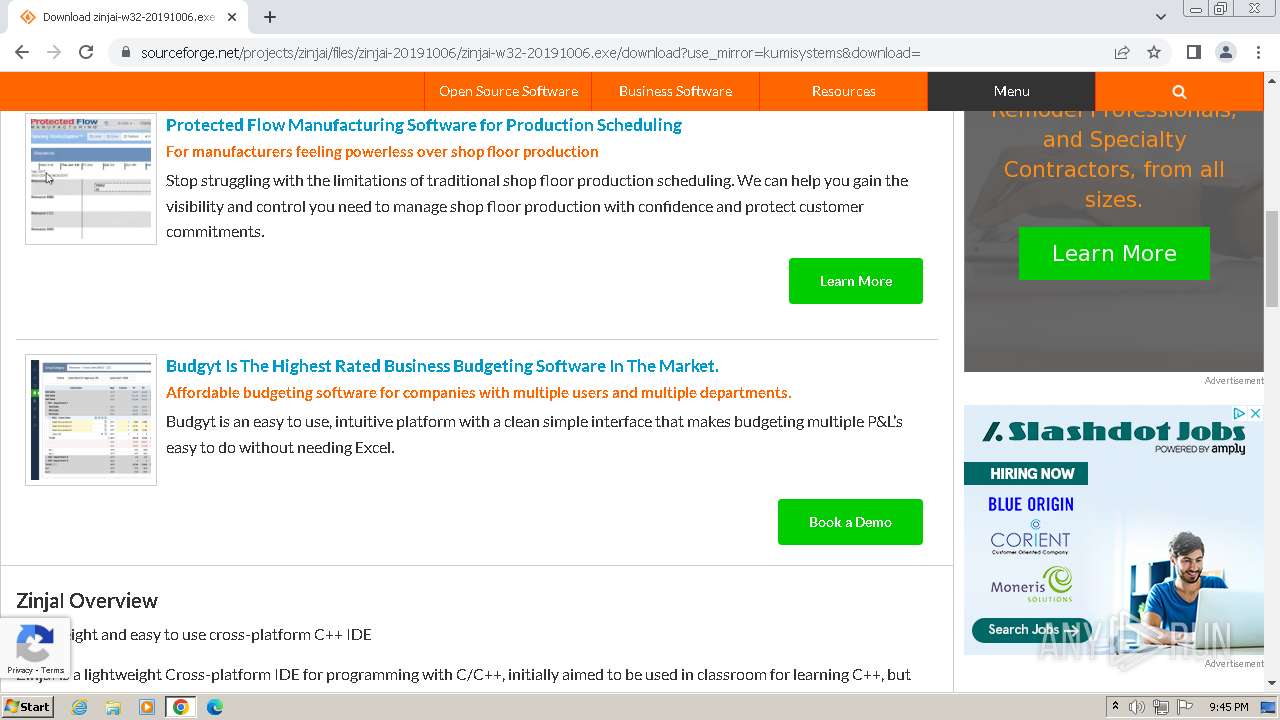Open the SourceForge search icon
Viewport: 1280px width, 720px height.
[x=1179, y=91]
